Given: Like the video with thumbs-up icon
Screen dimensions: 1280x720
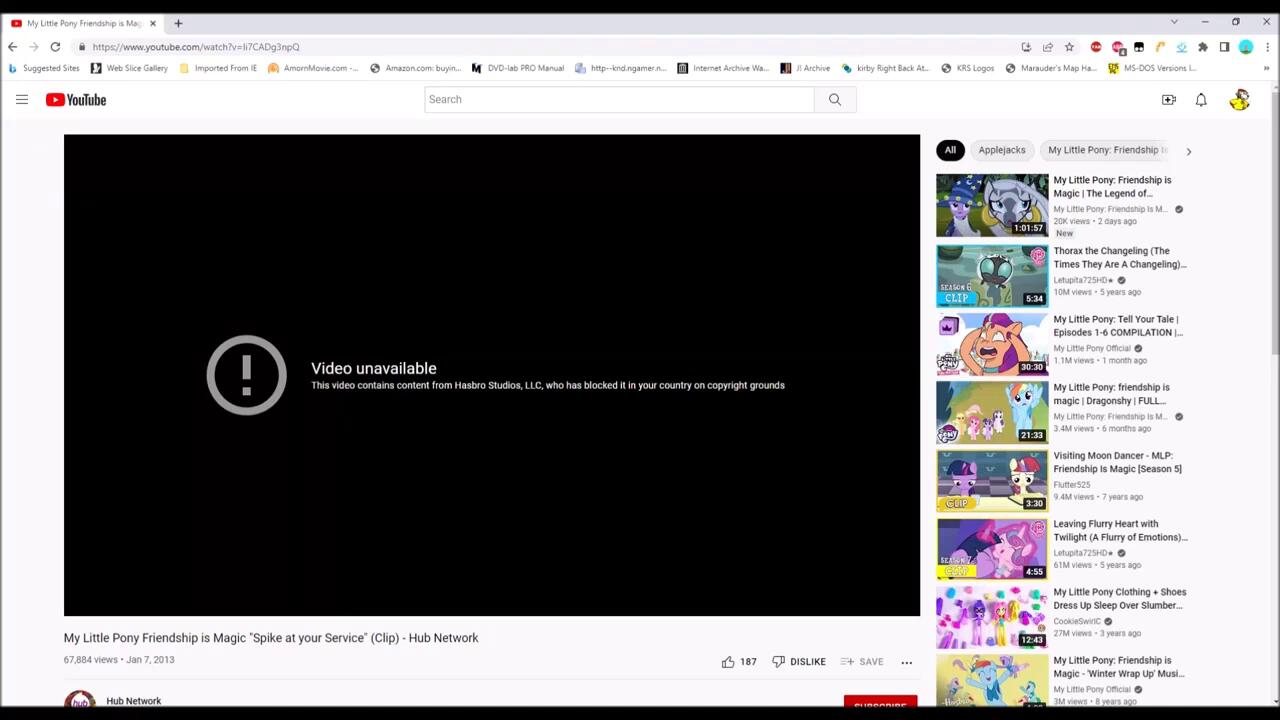Looking at the screenshot, I should point(728,662).
